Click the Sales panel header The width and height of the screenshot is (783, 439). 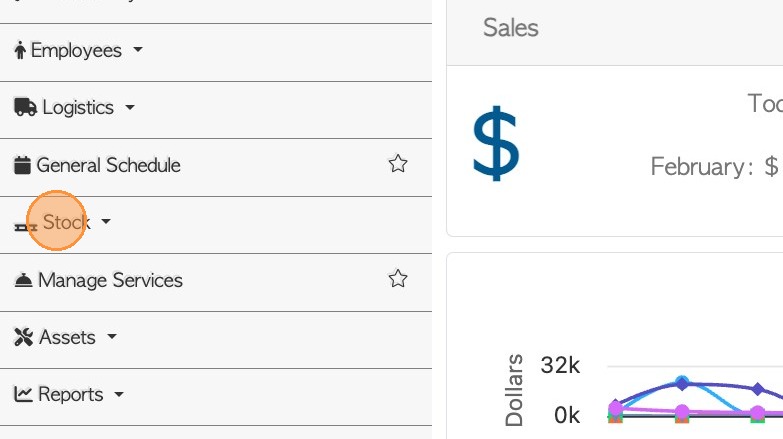click(511, 28)
